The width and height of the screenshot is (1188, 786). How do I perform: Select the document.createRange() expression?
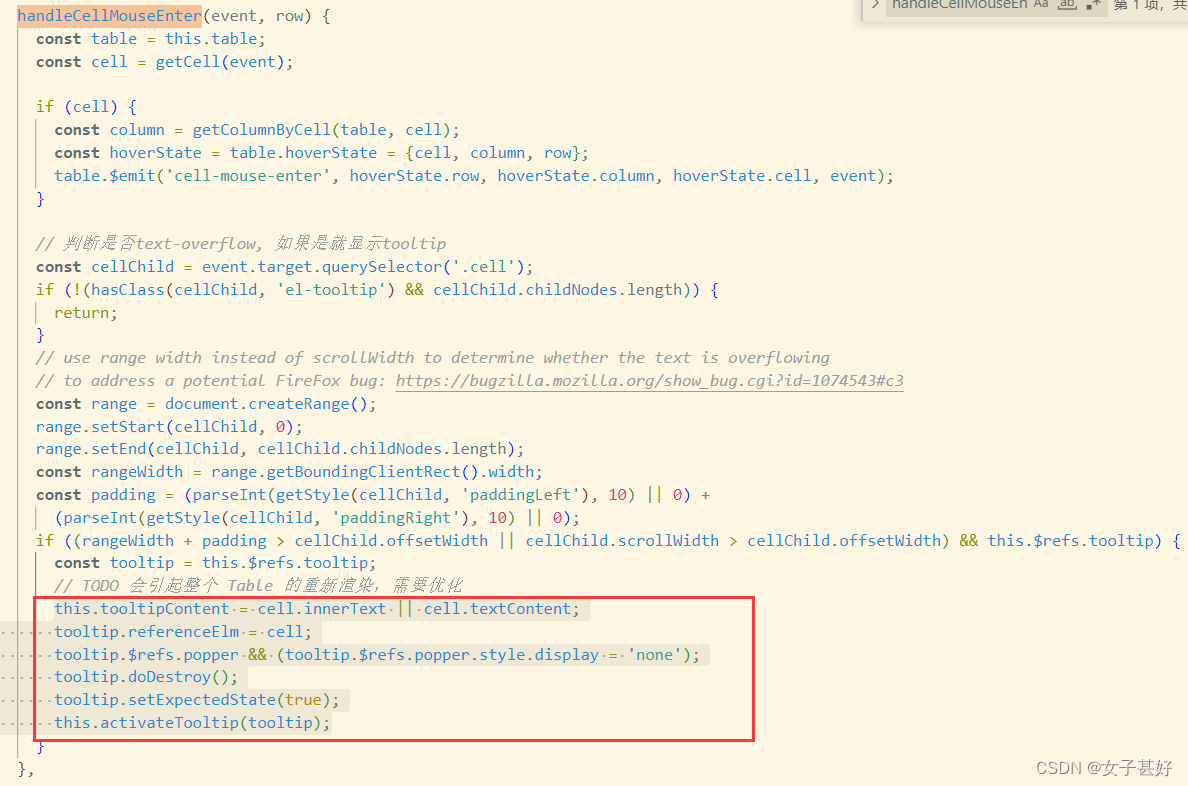[x=270, y=403]
